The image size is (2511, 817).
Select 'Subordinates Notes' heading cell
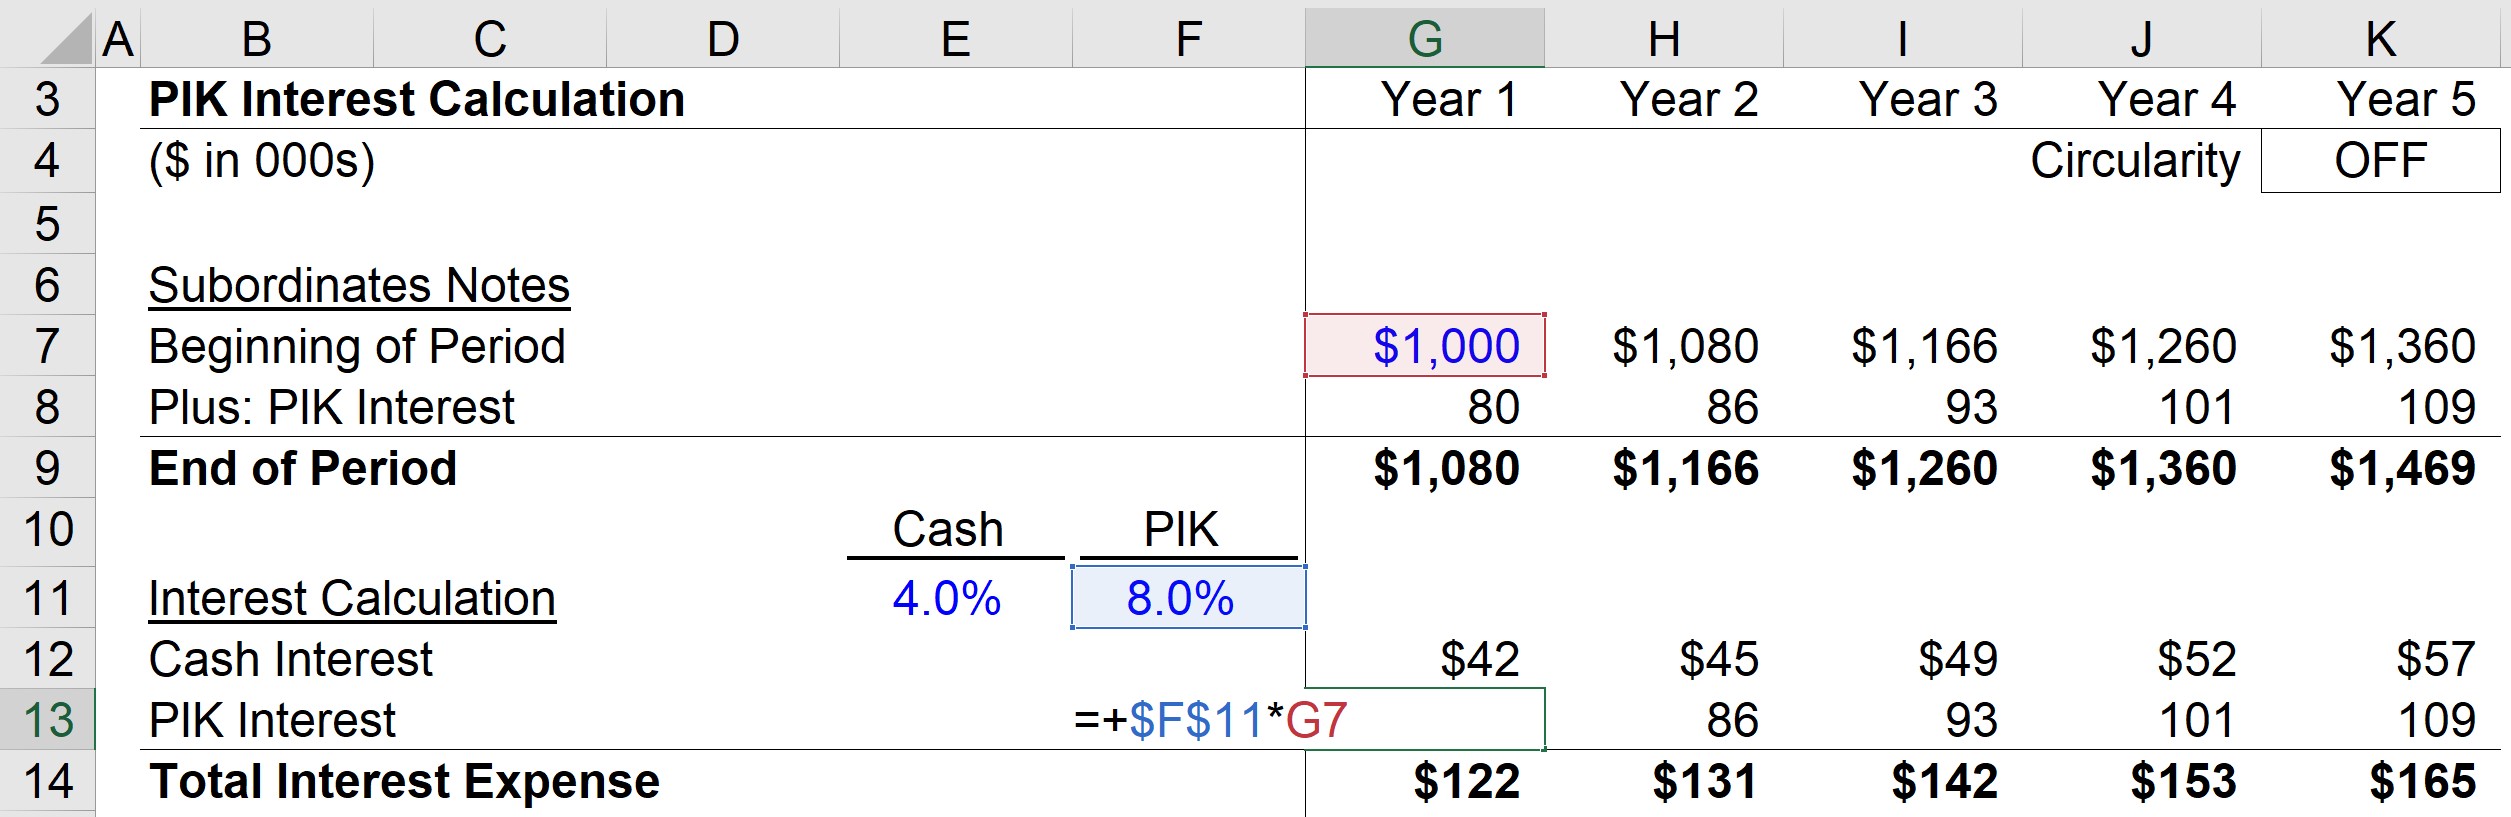click(359, 285)
